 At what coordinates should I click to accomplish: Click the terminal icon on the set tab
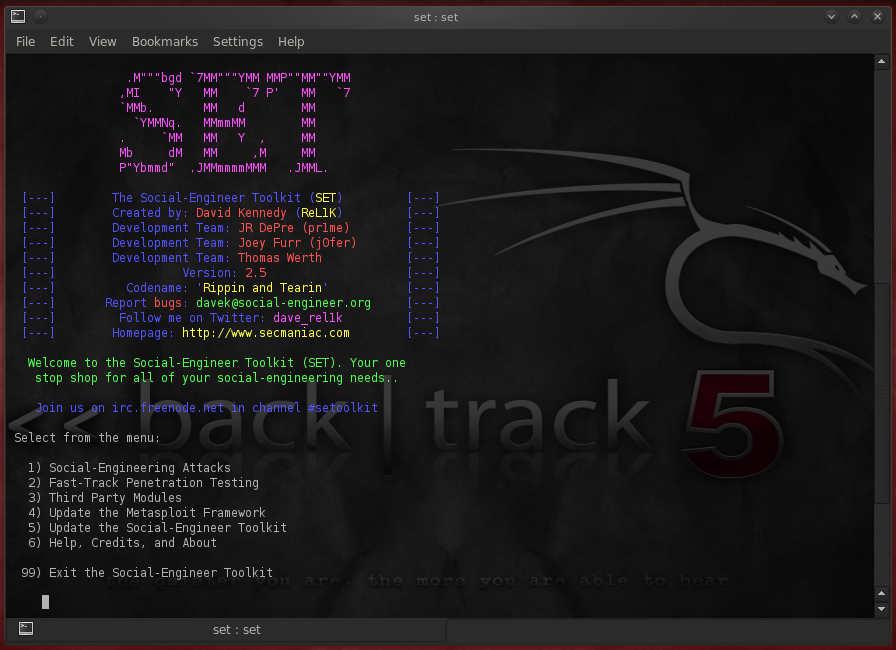point(25,629)
